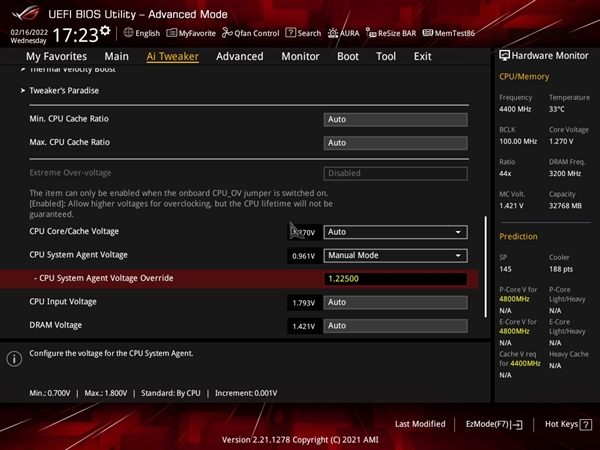600x450 pixels.
Task: Click the Hot Keys question mark icon
Action: pyautogui.click(x=585, y=425)
